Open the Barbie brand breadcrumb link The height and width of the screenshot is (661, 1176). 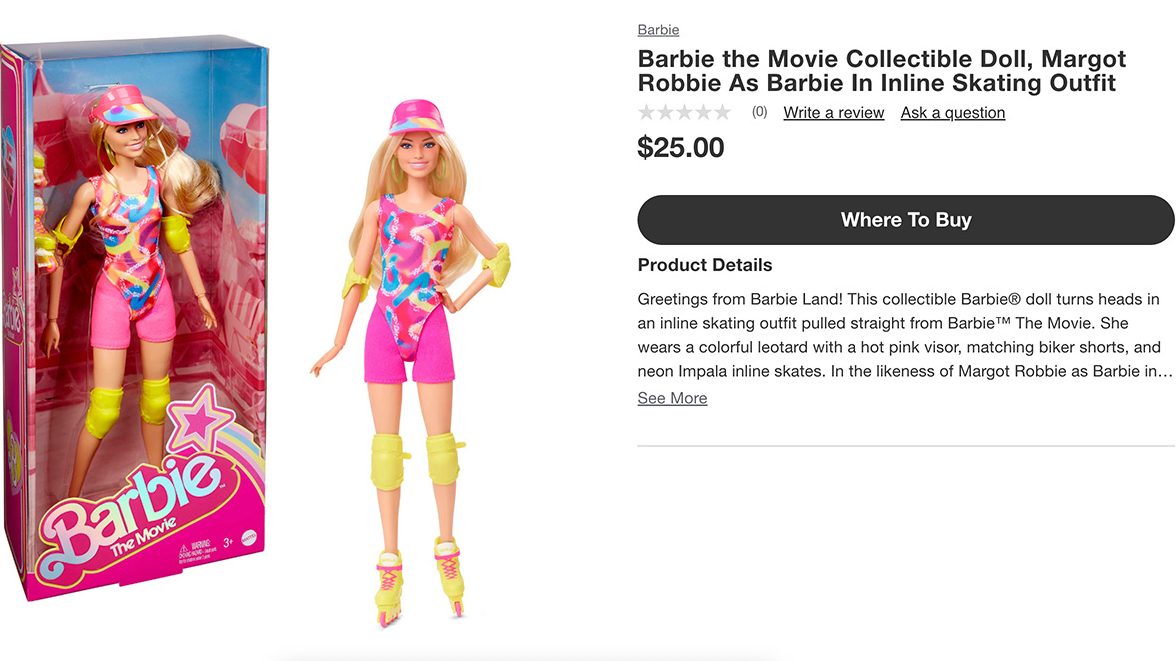pyautogui.click(x=658, y=29)
